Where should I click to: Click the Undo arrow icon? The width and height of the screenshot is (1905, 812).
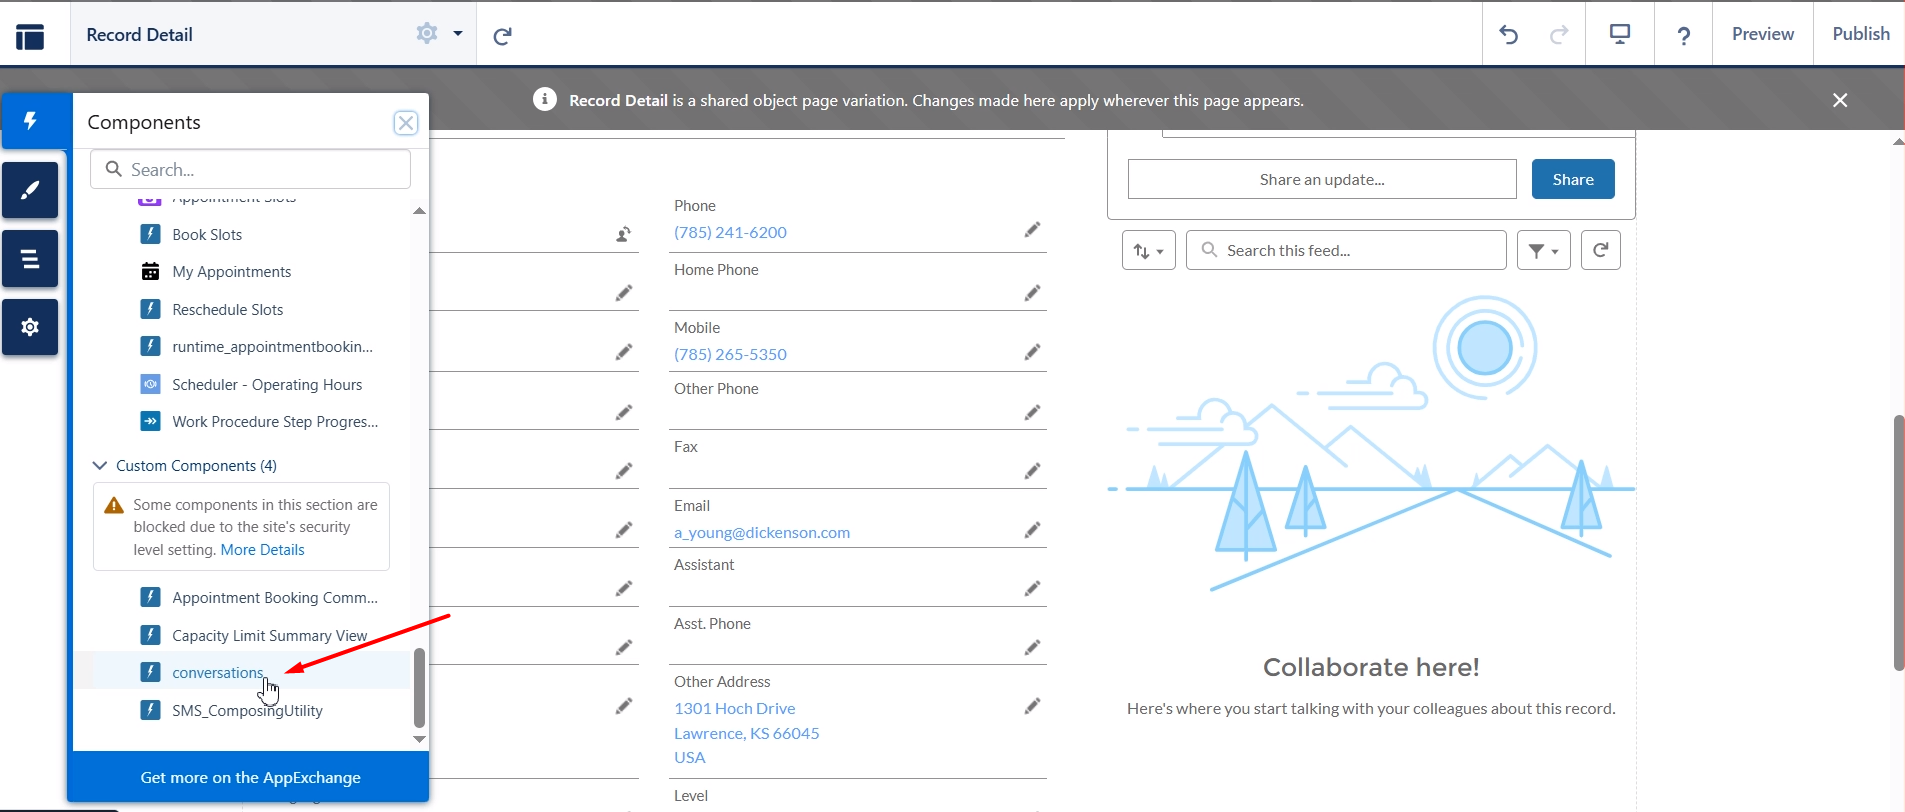(1509, 35)
